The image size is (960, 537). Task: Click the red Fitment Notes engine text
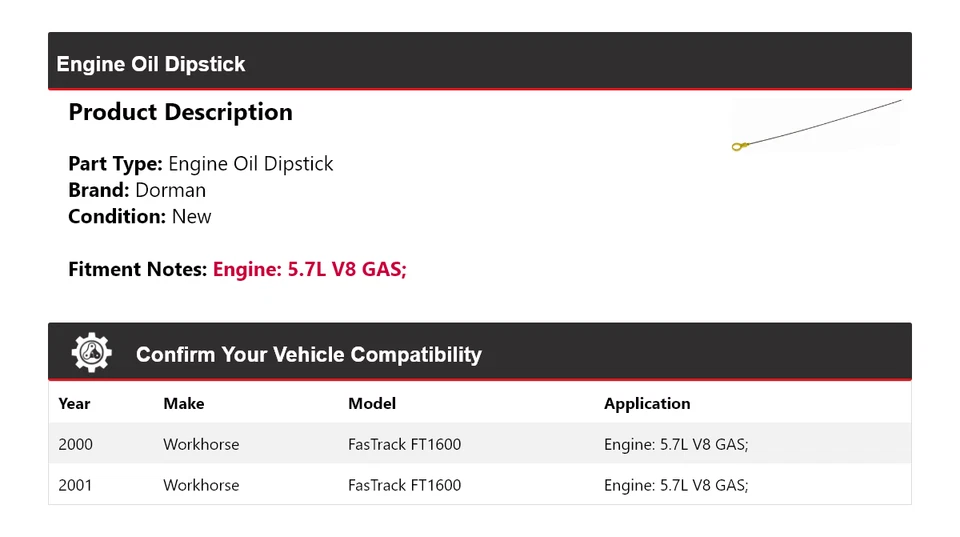pyautogui.click(x=309, y=269)
